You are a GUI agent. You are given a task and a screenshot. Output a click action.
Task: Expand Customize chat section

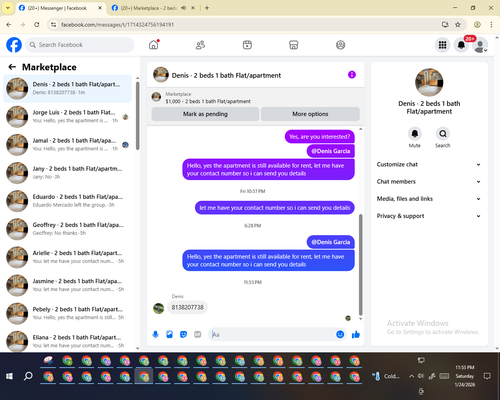[x=429, y=164]
